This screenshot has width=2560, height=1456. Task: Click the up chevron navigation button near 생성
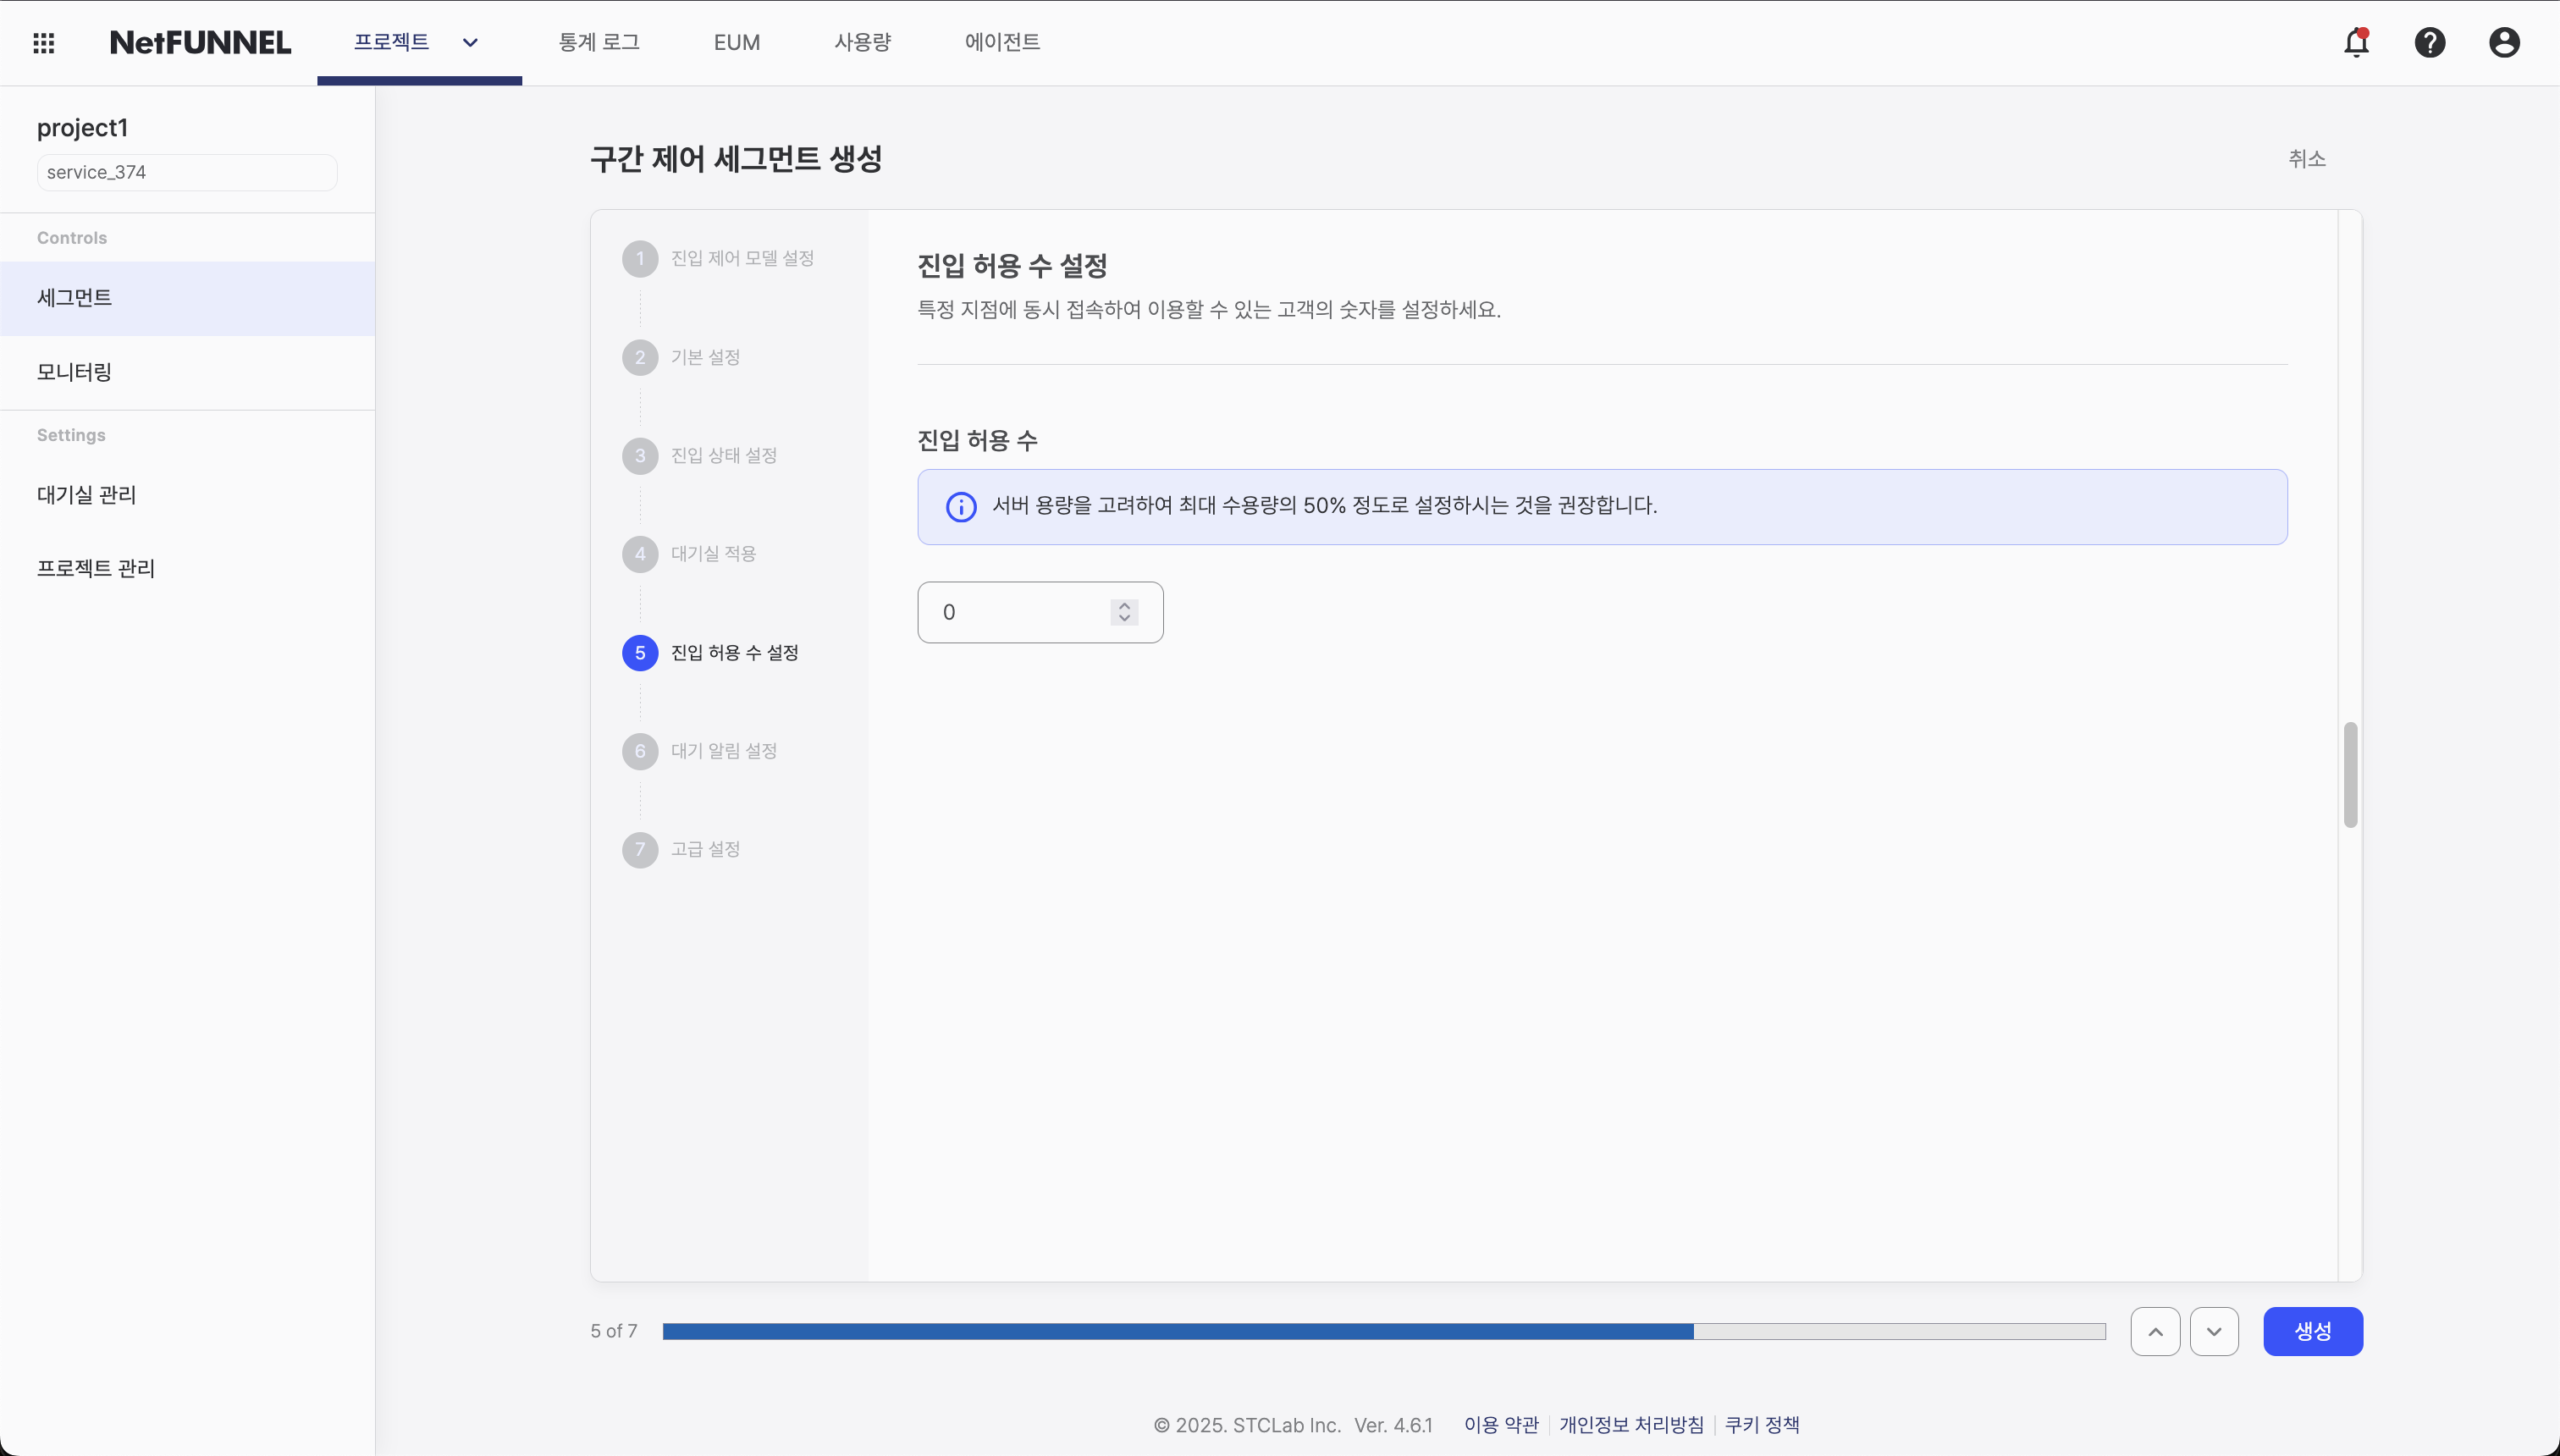(x=2156, y=1331)
